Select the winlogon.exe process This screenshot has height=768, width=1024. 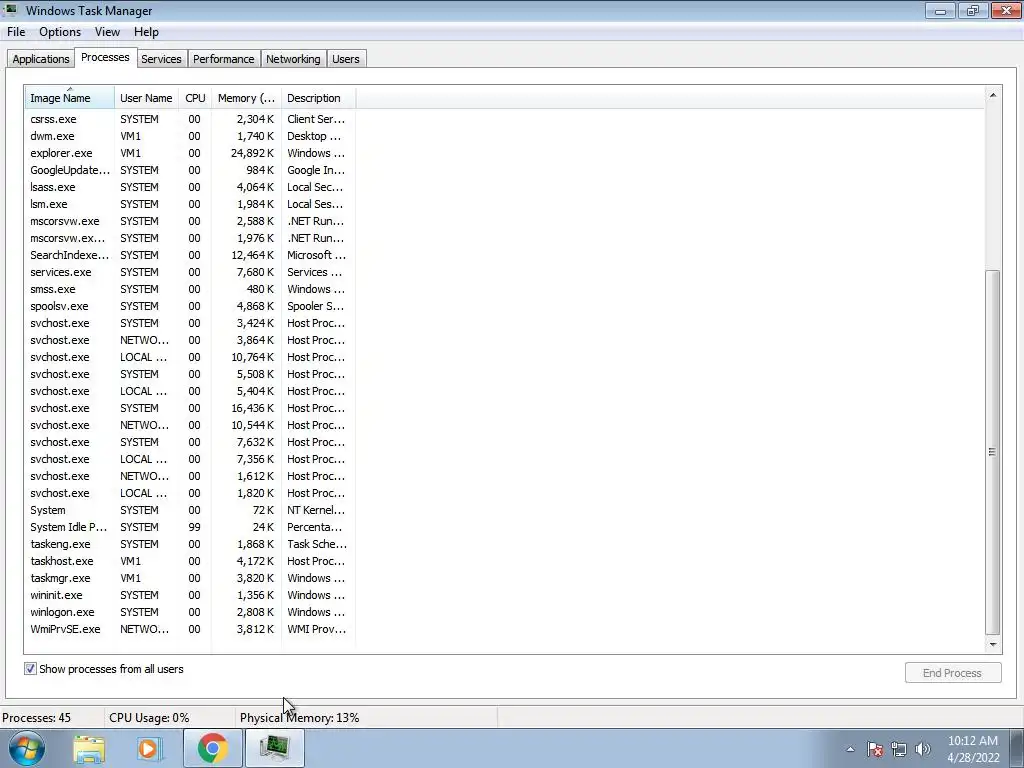pyautogui.click(x=189, y=612)
